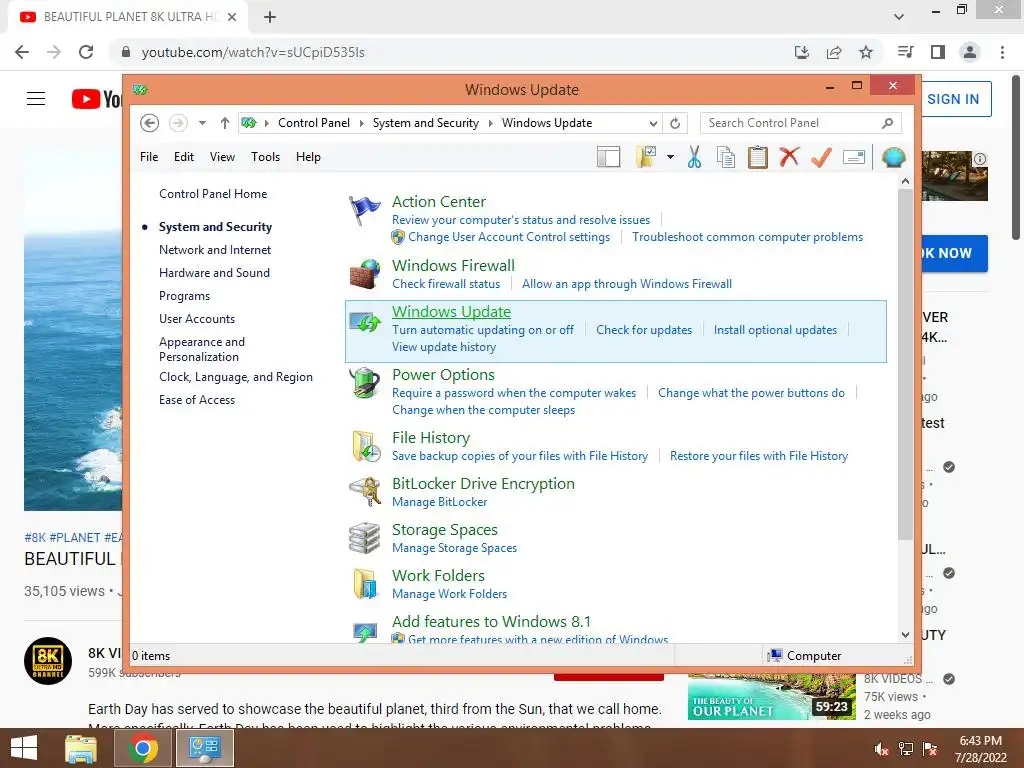This screenshot has width=1024, height=768.
Task: Click Check firewall status link
Action: 446,284
